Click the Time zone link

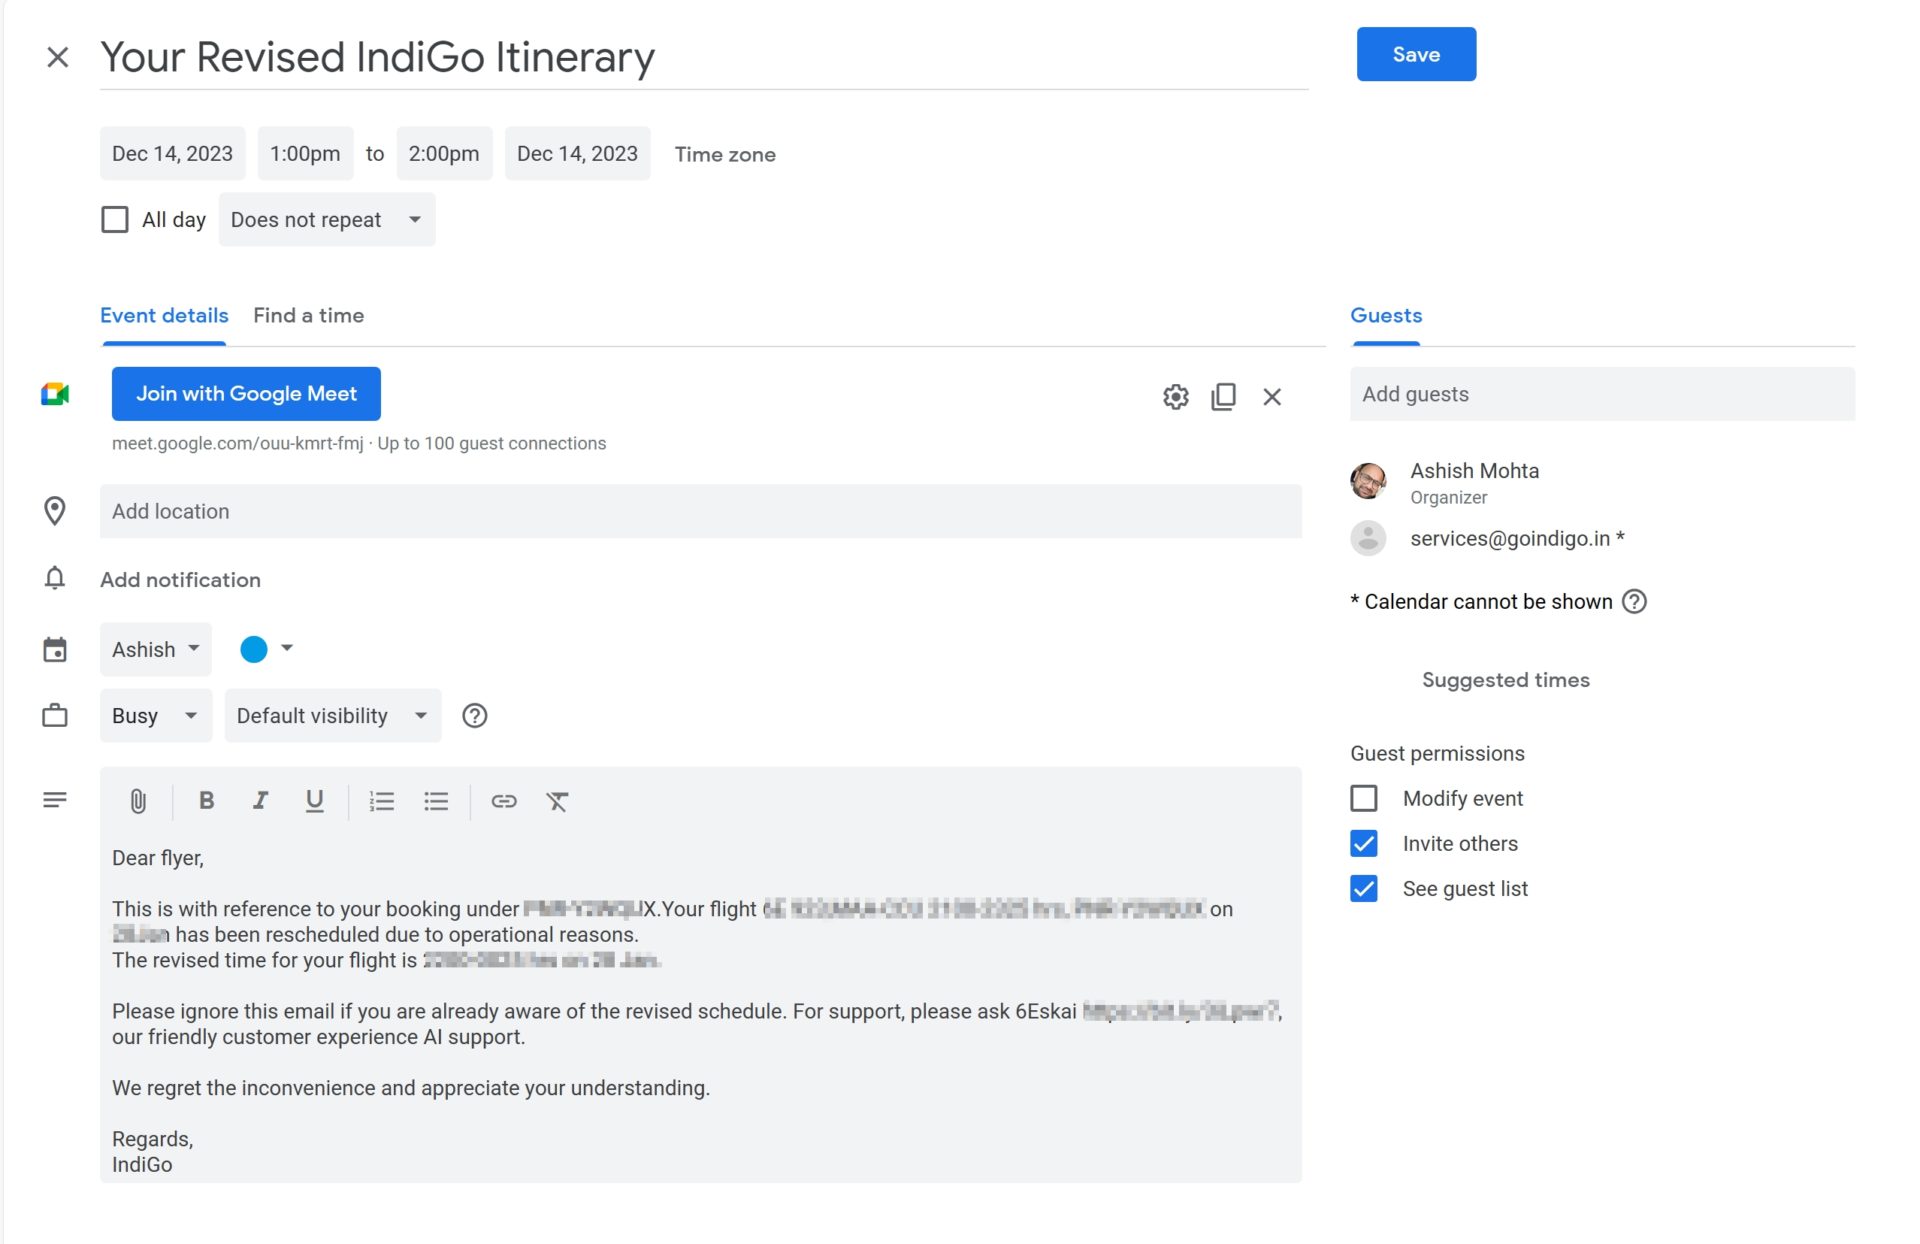coord(725,154)
